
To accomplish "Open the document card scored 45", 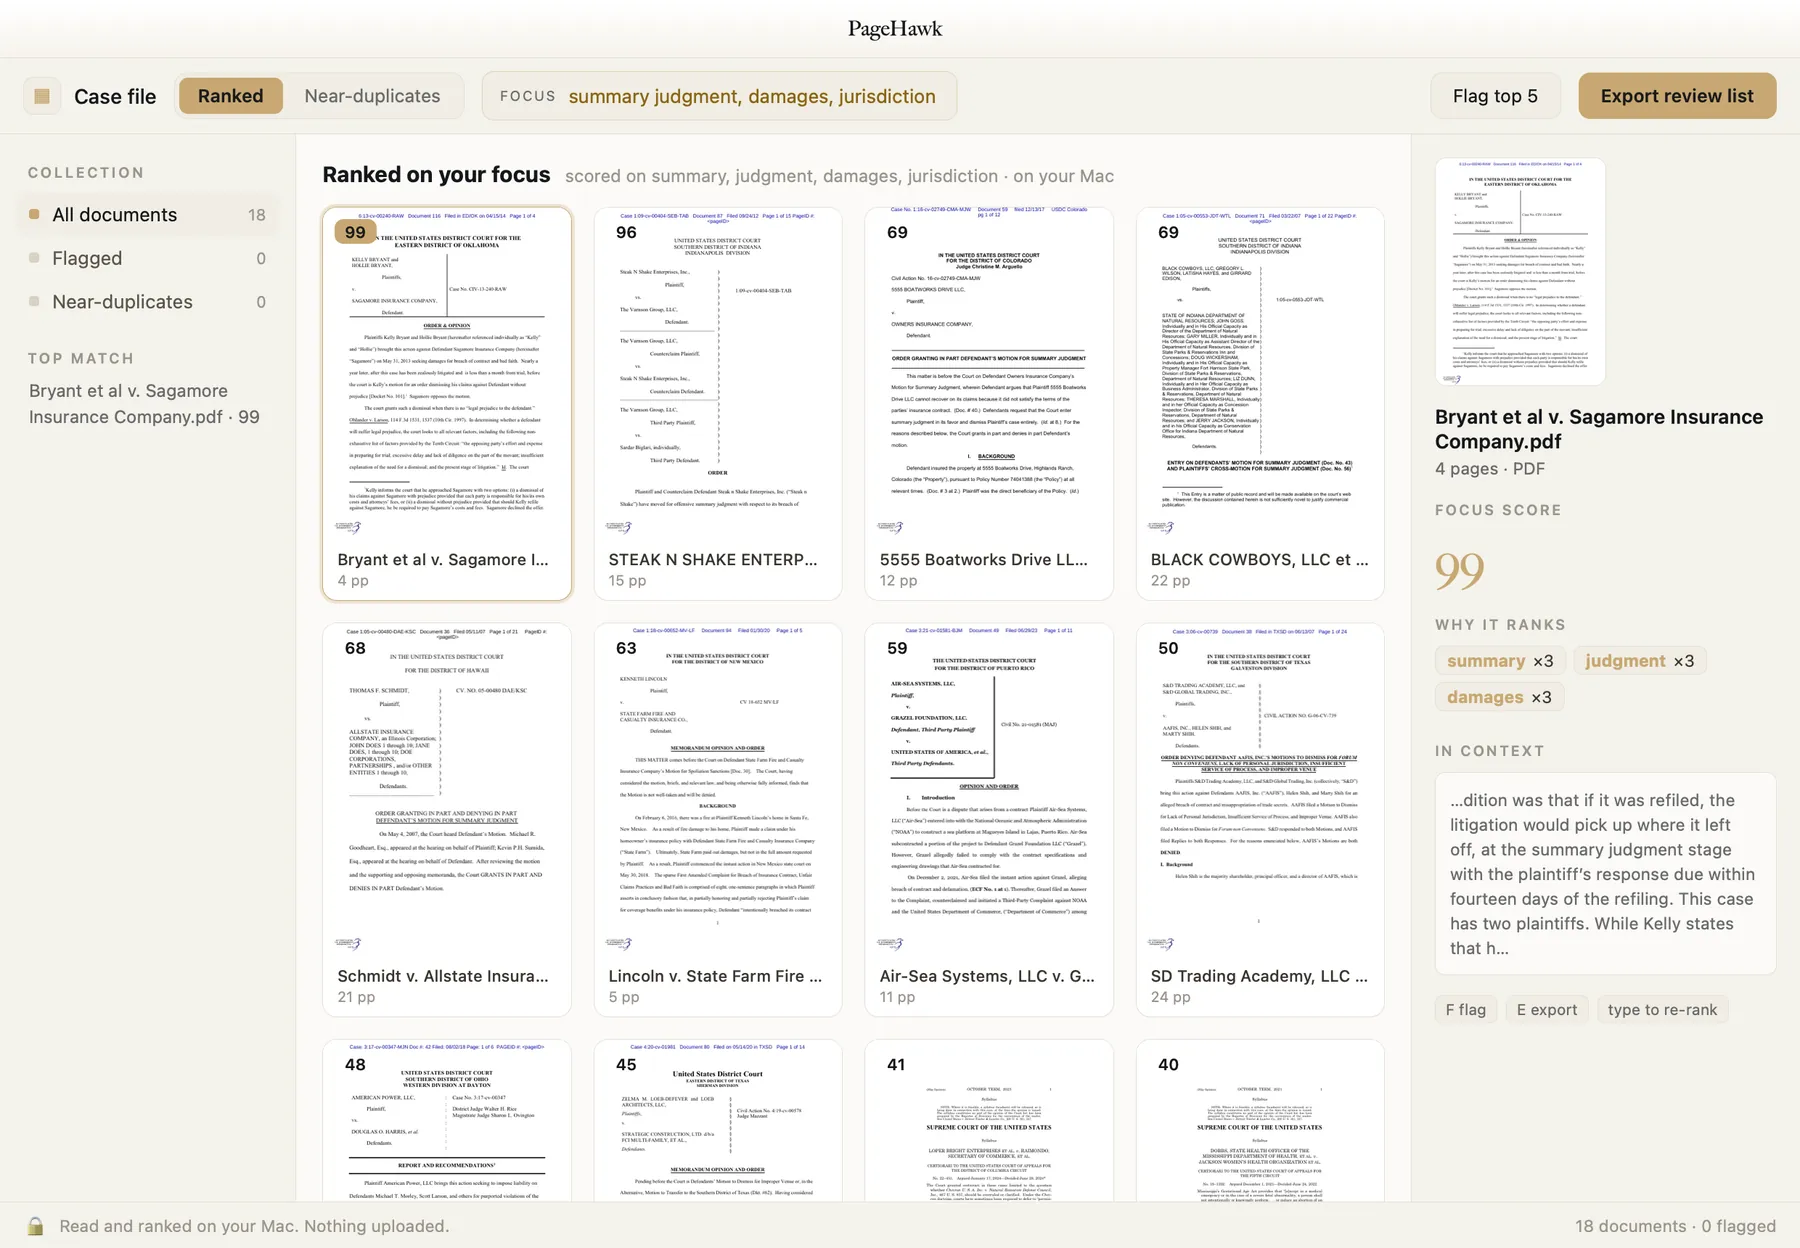I will click(x=718, y=1120).
